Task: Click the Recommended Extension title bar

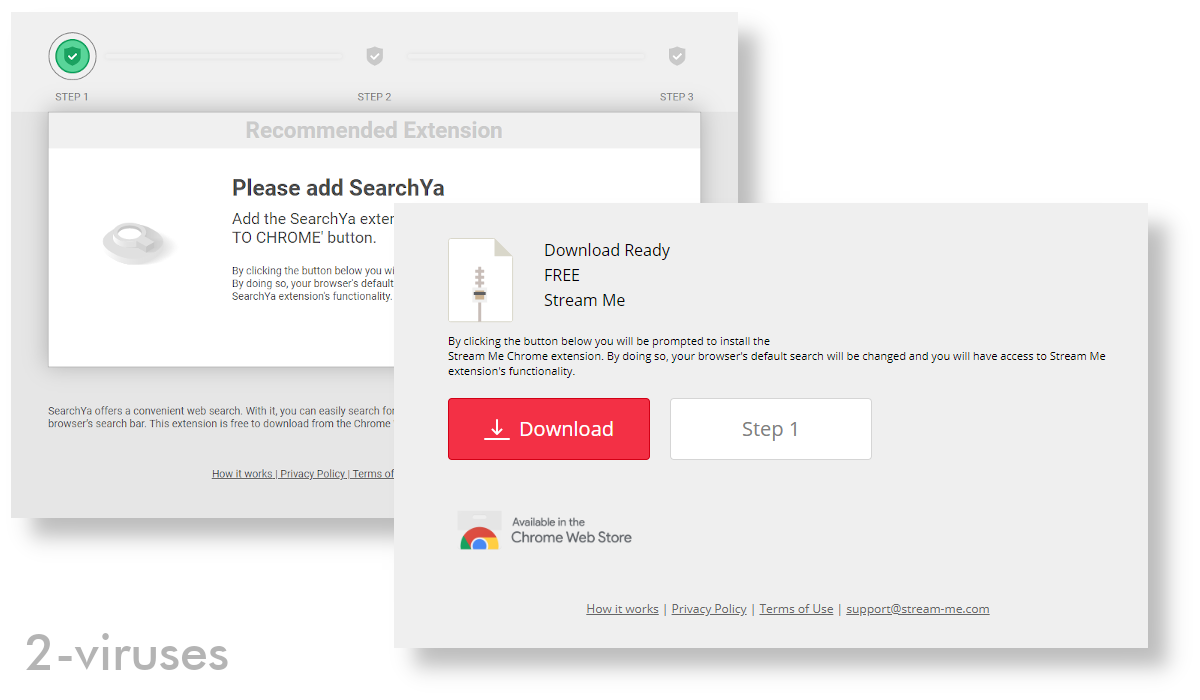Action: pyautogui.click(x=374, y=130)
